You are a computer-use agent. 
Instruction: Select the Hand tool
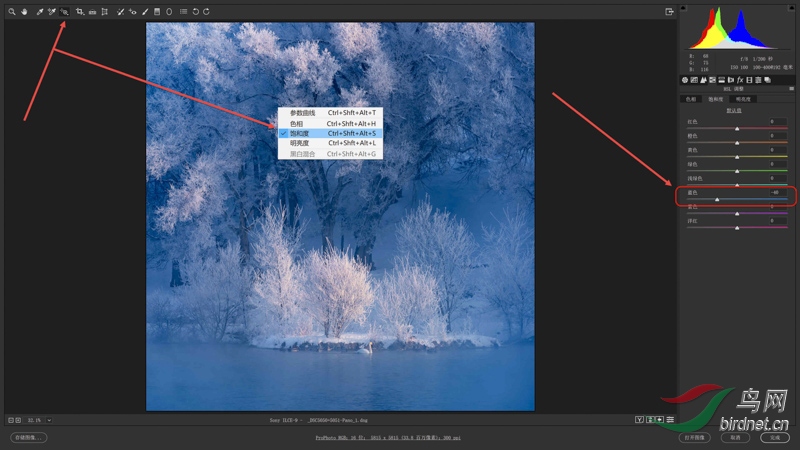[24, 12]
